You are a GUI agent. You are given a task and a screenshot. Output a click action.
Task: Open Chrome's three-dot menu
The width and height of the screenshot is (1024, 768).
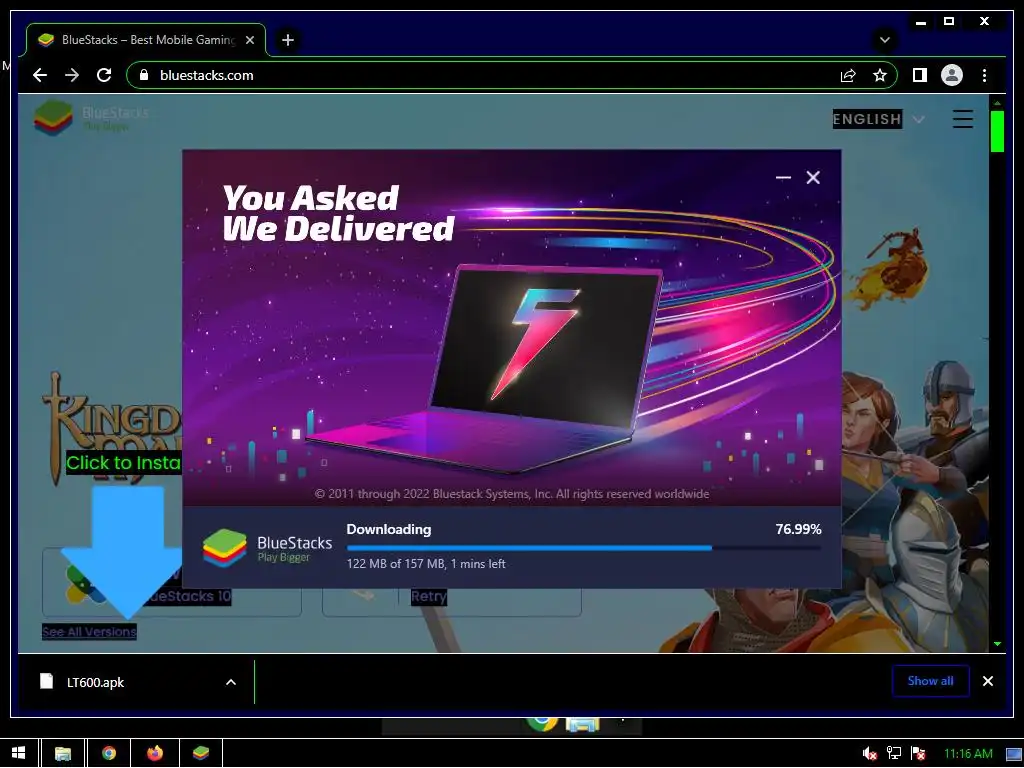tap(984, 76)
